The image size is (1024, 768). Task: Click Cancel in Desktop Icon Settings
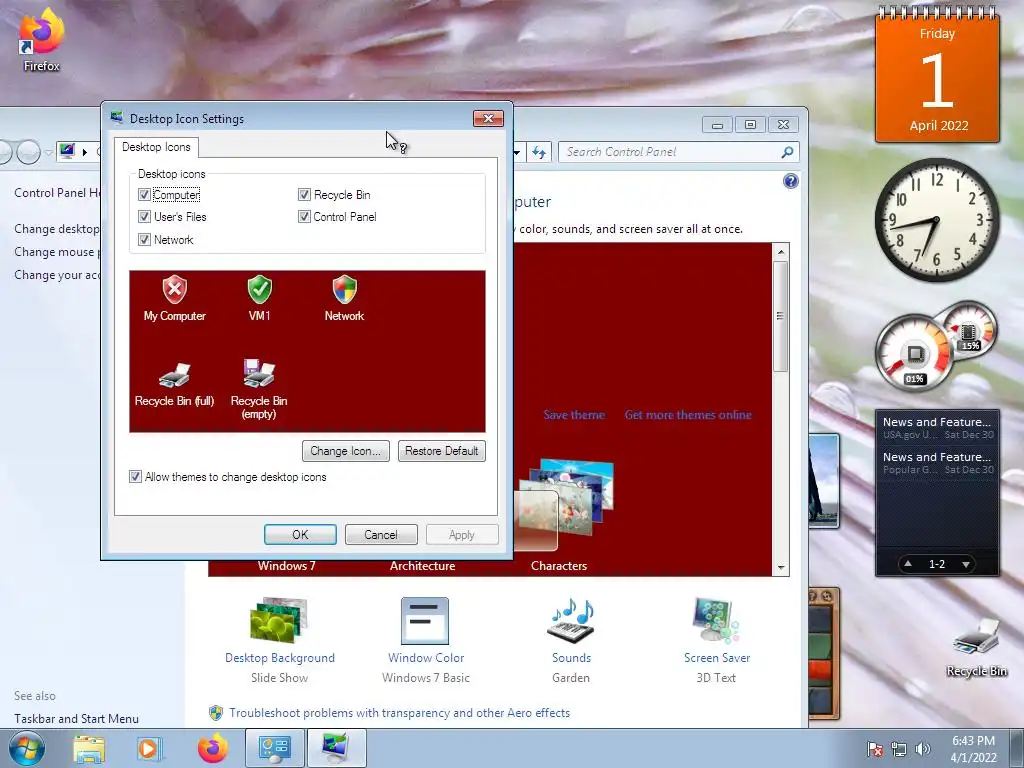click(381, 535)
